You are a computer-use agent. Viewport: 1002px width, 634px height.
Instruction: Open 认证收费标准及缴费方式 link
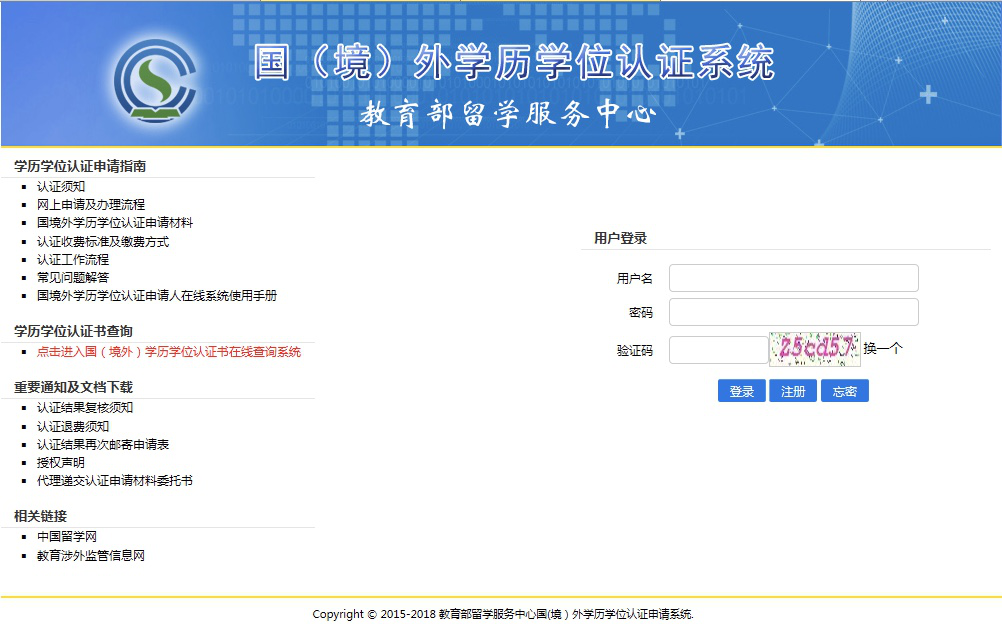coord(103,241)
